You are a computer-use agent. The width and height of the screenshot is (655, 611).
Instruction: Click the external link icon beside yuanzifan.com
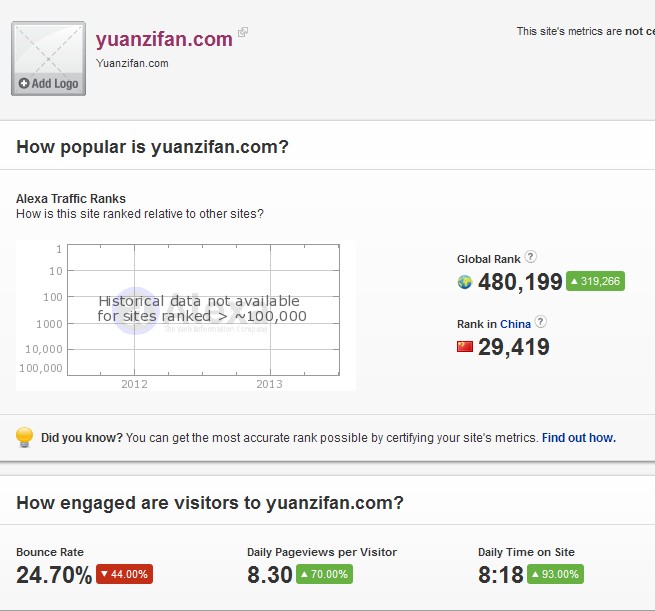[243, 33]
